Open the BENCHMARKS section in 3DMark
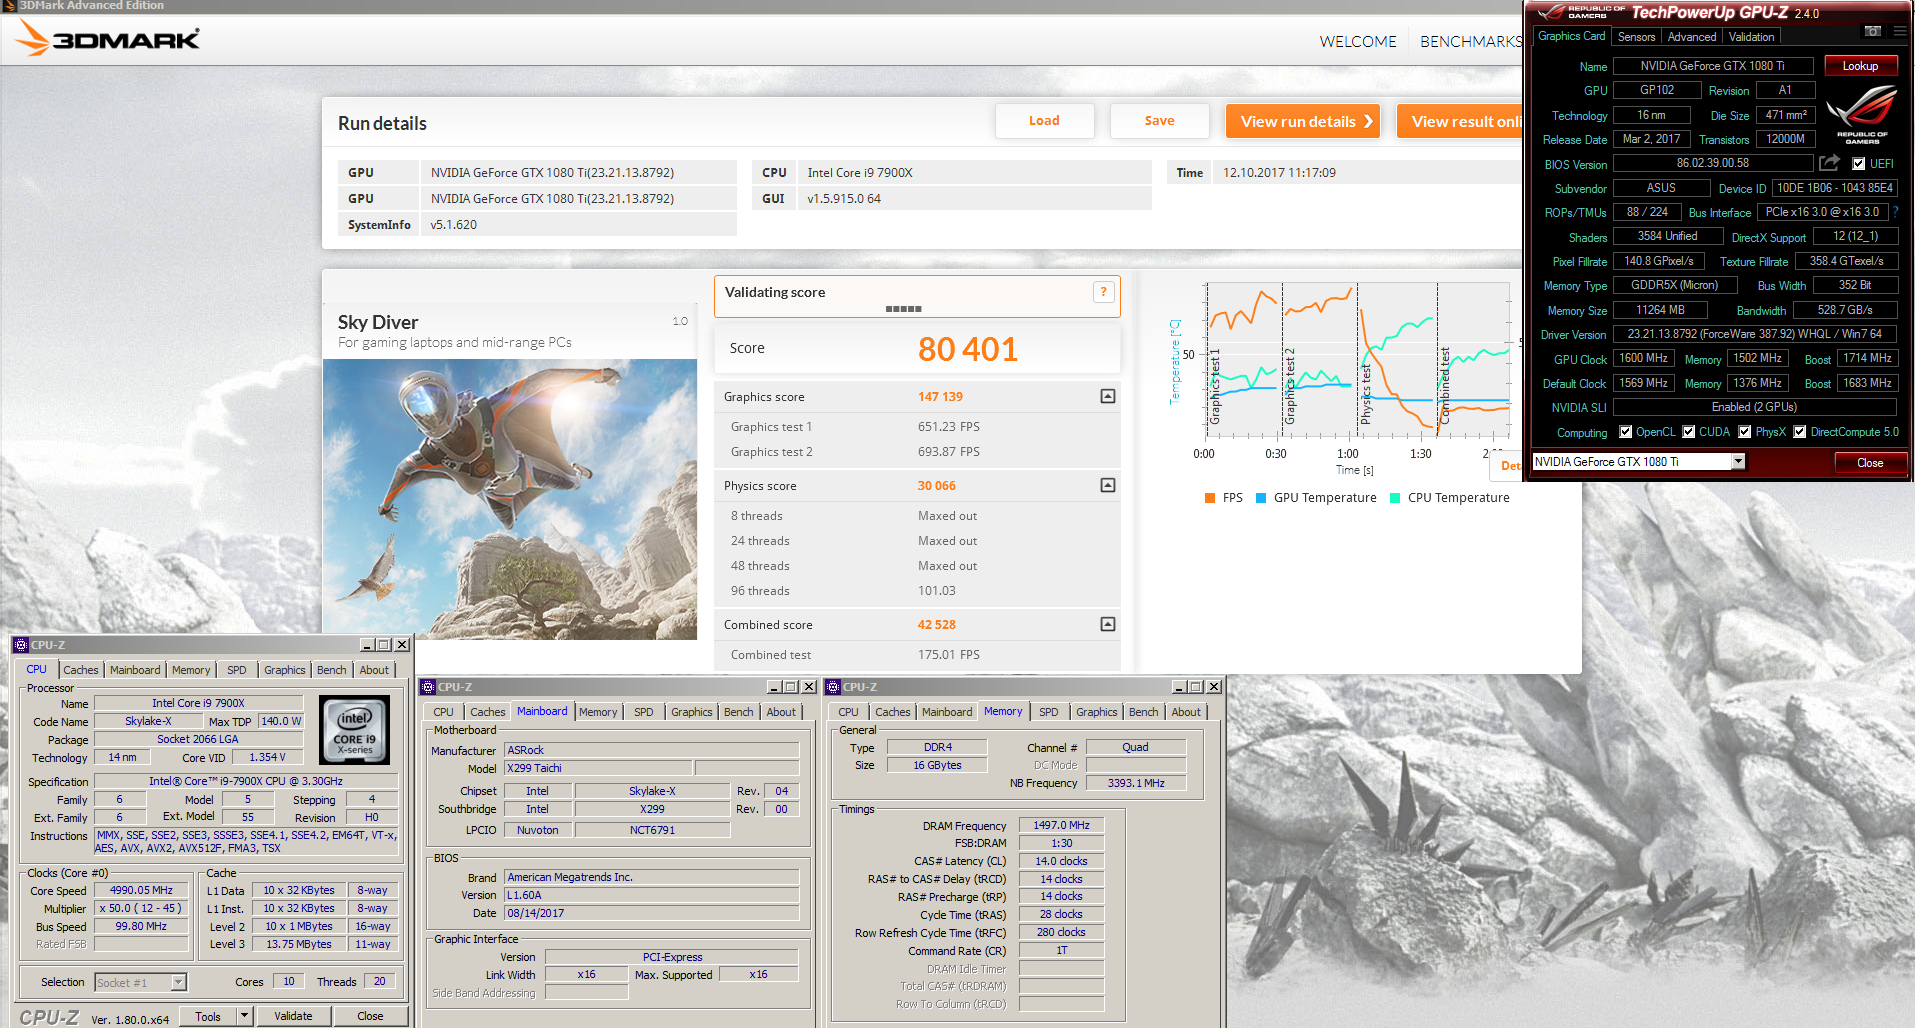 pyautogui.click(x=1471, y=41)
